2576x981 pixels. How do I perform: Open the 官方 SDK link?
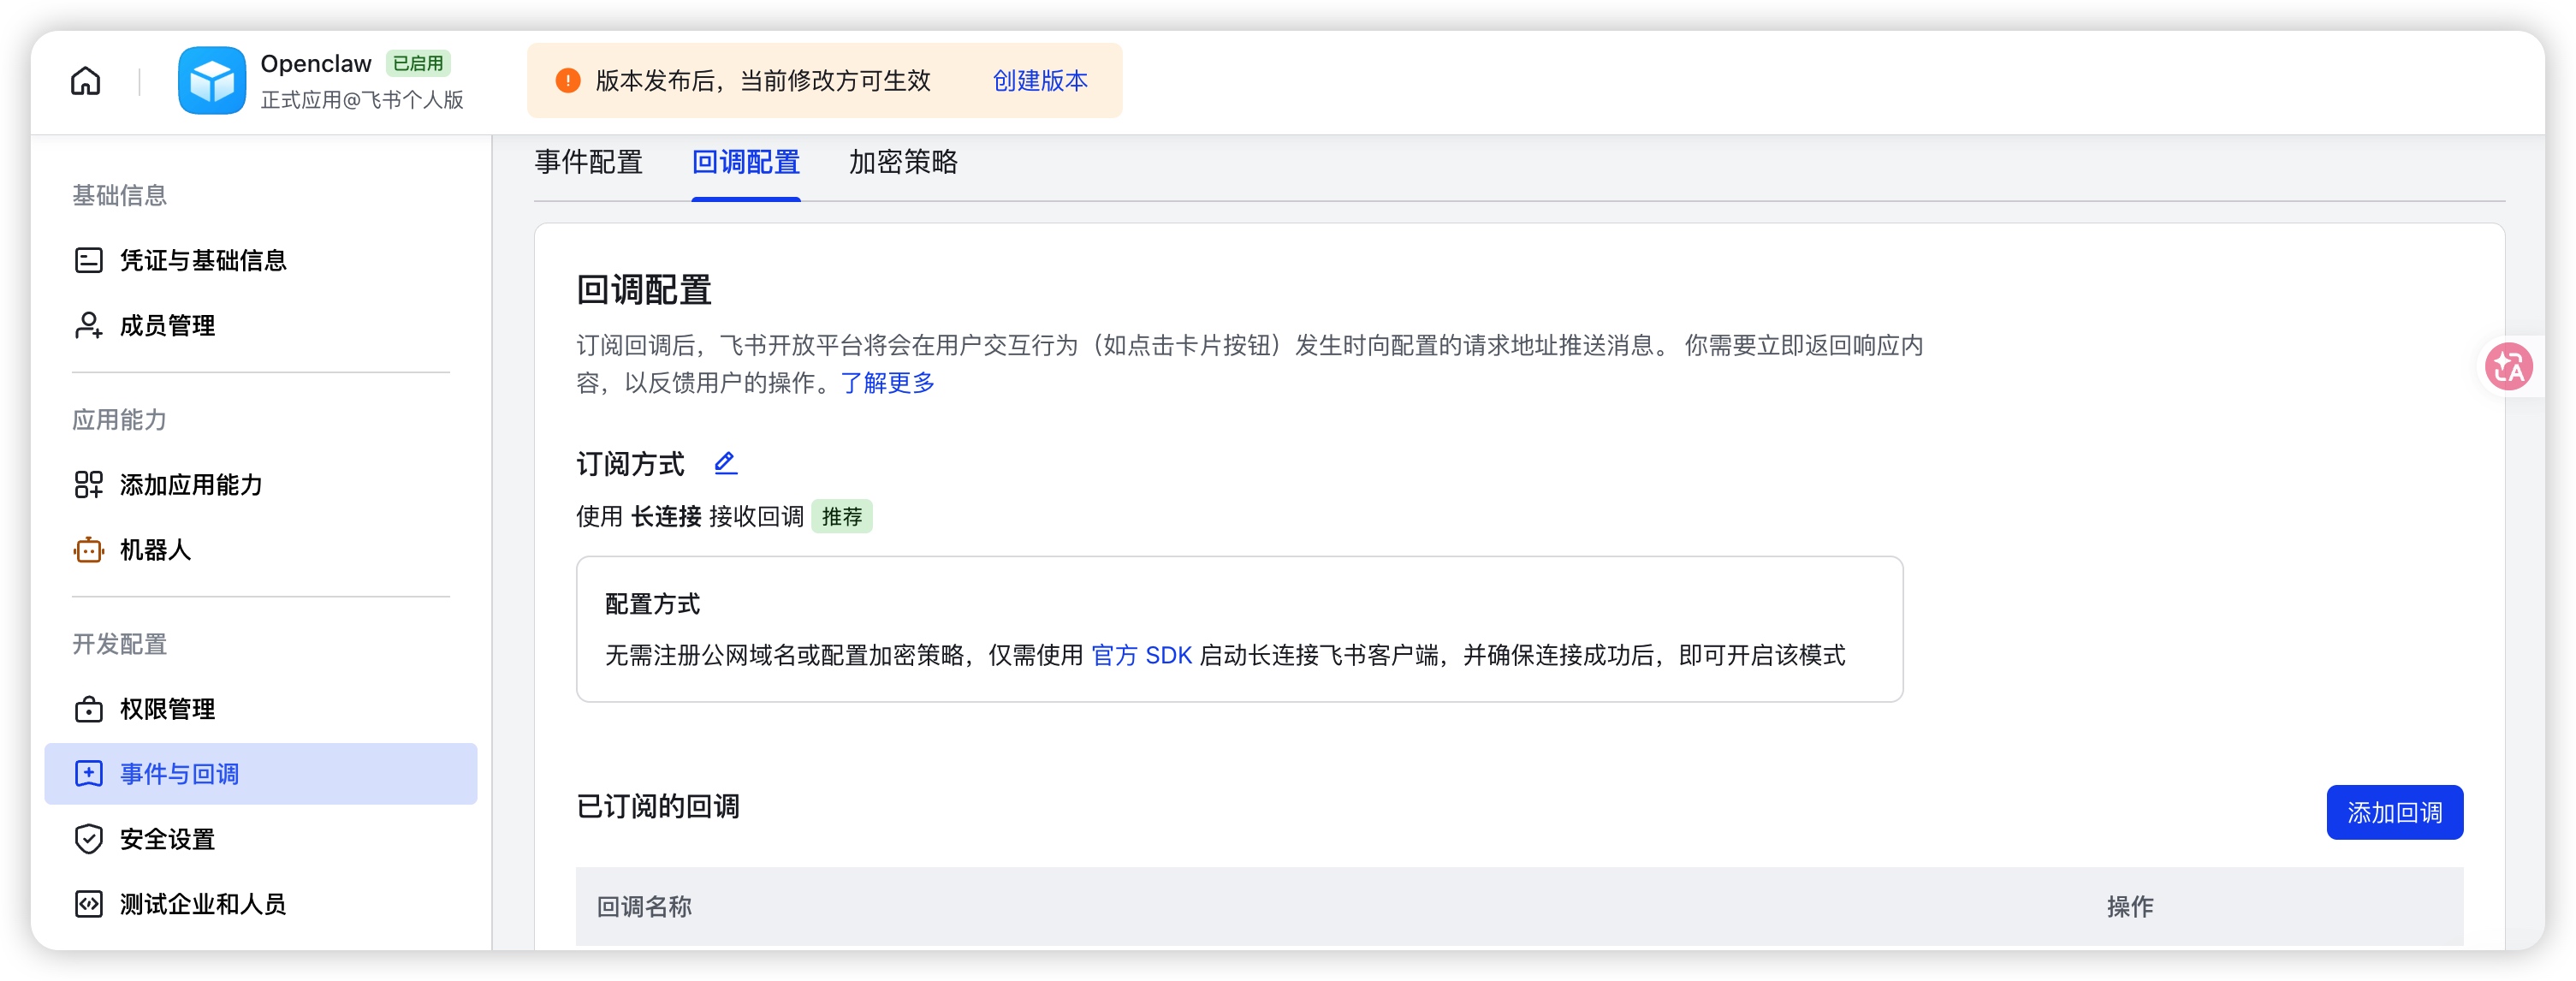click(x=1141, y=655)
